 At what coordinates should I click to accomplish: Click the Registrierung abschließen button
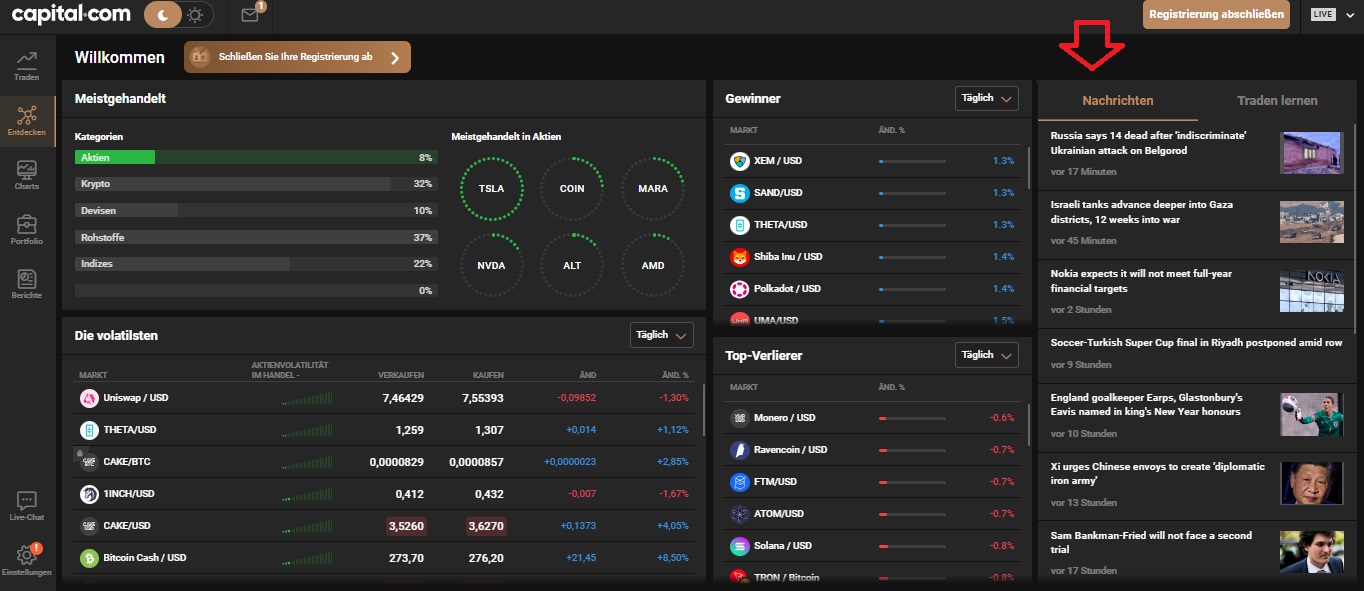[1215, 14]
